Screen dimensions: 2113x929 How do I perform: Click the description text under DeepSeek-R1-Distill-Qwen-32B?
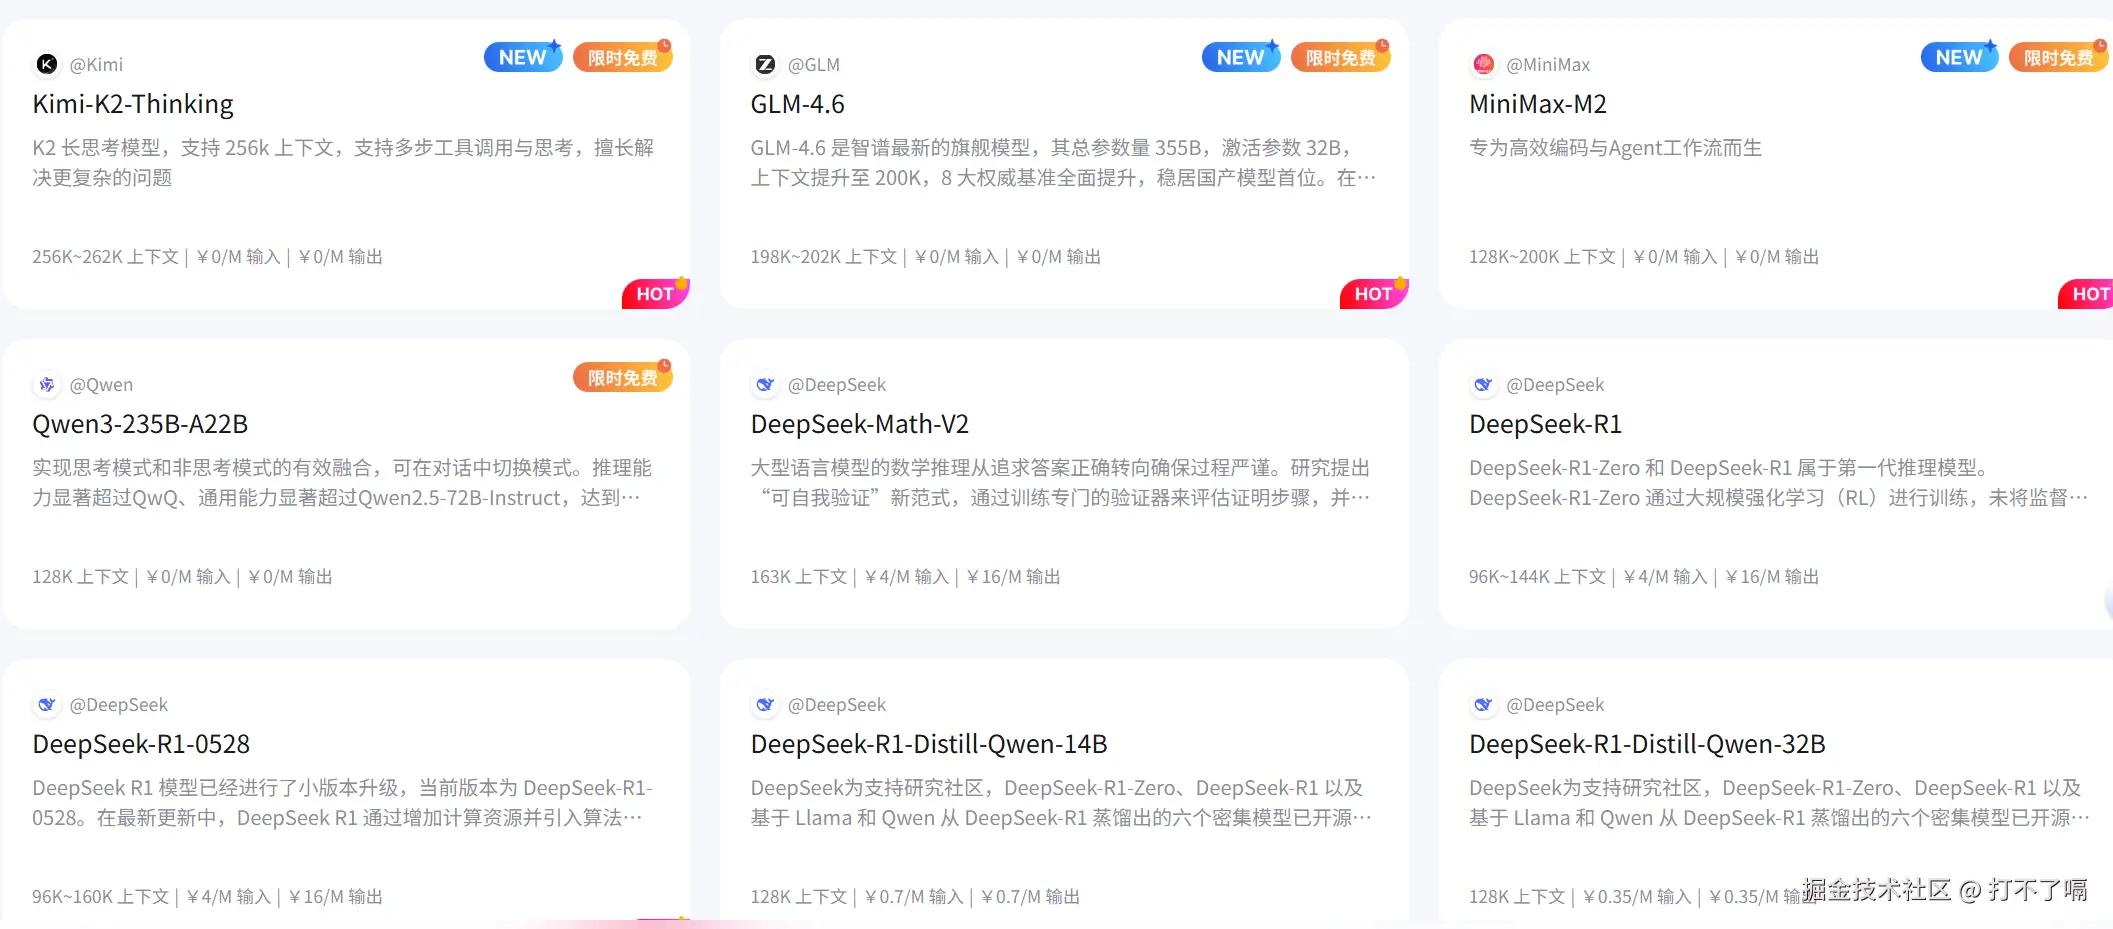coord(1779,803)
